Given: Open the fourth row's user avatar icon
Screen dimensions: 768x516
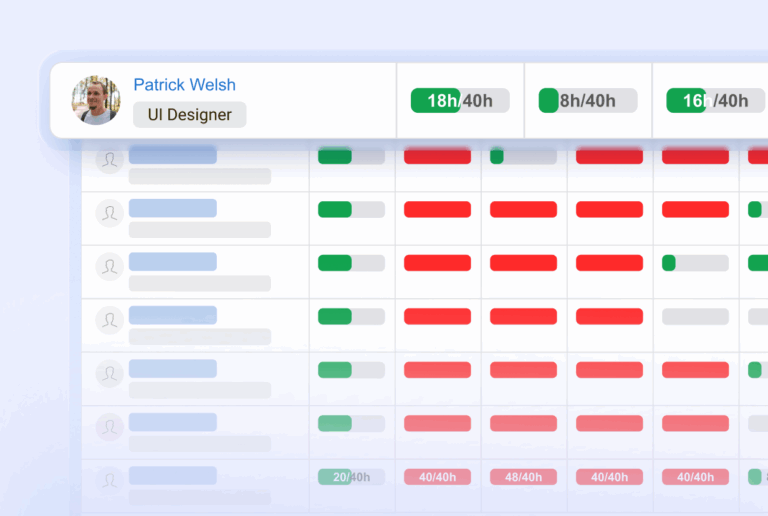Looking at the screenshot, I should tap(109, 320).
